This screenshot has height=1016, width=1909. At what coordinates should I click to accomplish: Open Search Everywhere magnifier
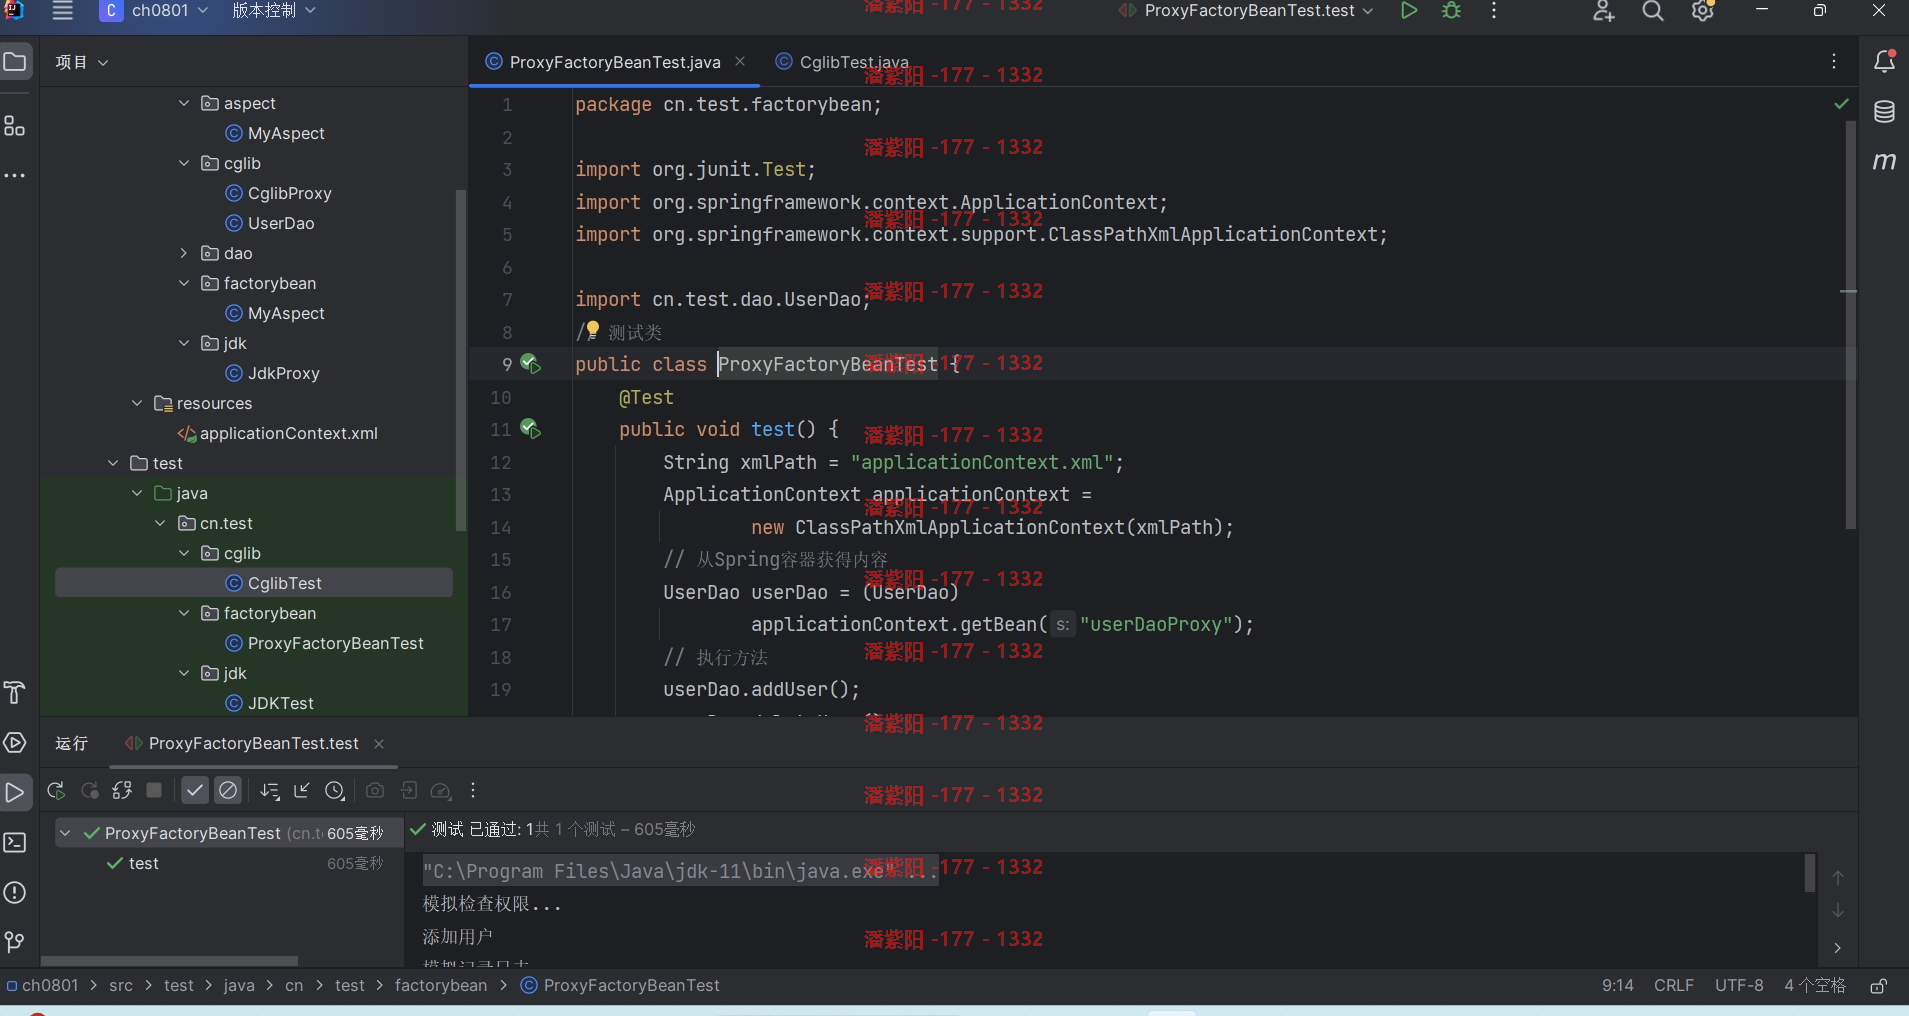click(x=1653, y=11)
